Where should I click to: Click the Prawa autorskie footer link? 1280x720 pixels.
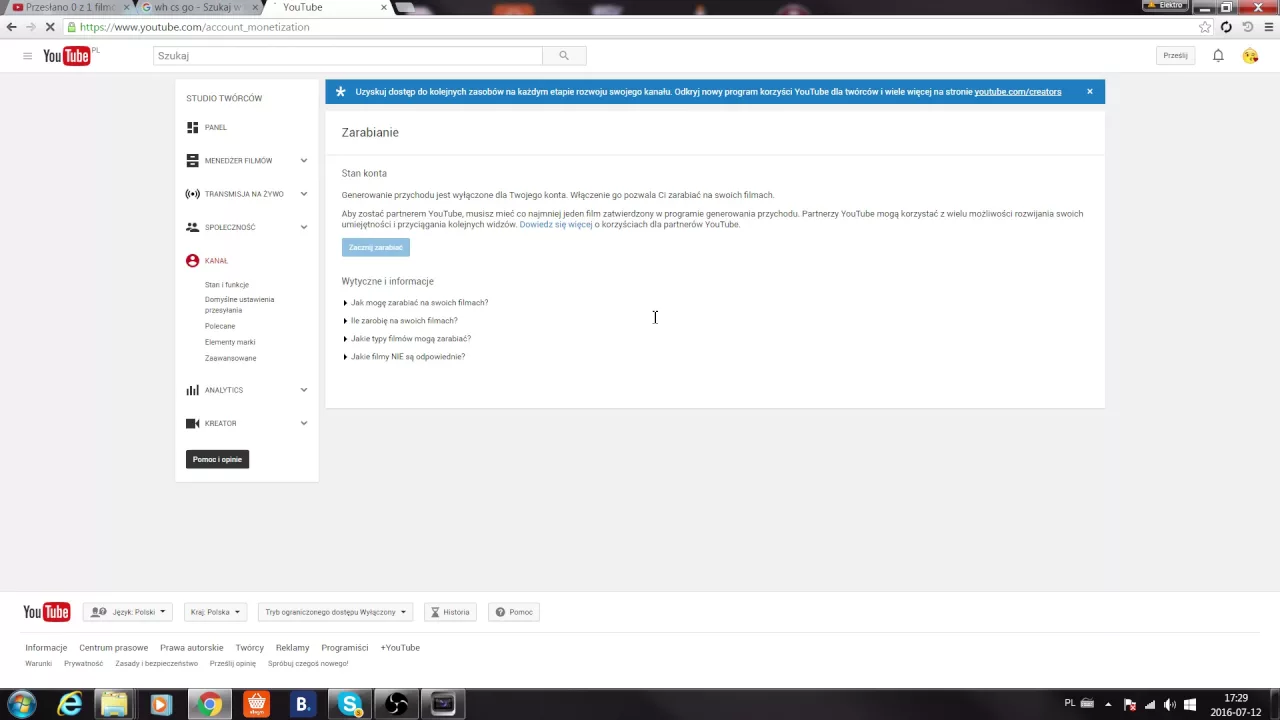[x=192, y=648]
